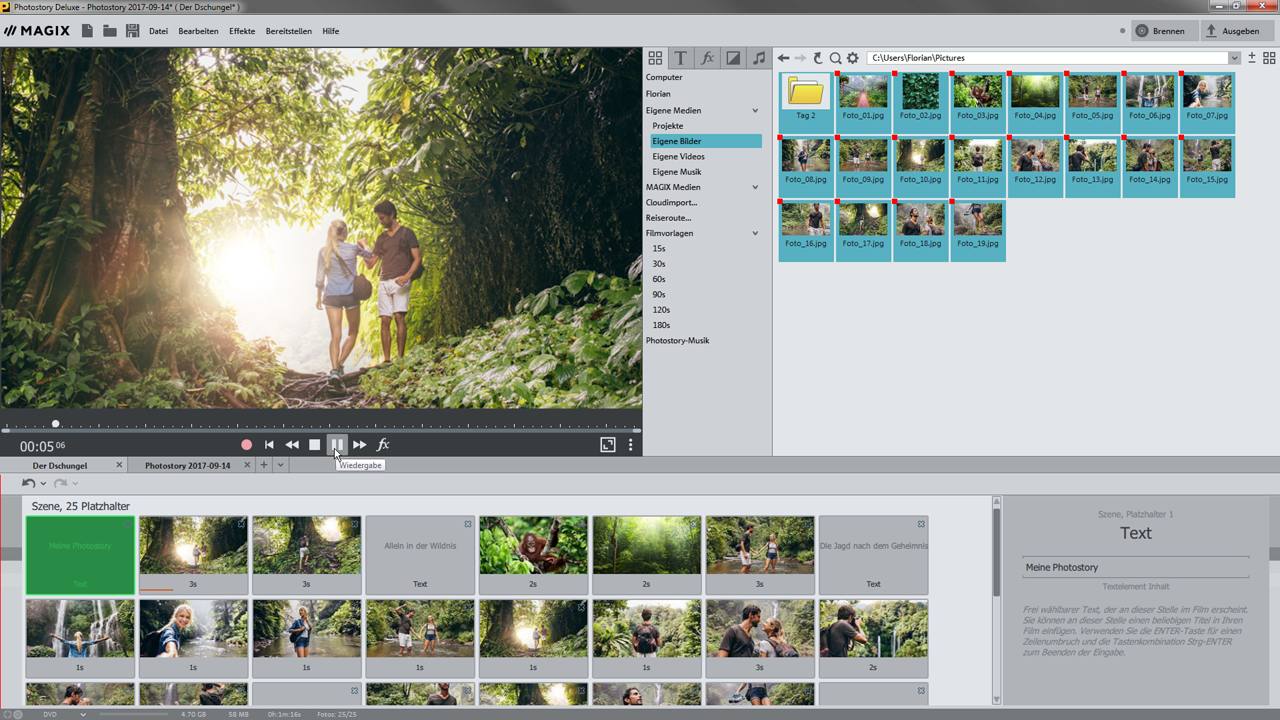Open the Hilfe menu
Viewport: 1280px width, 720px height.
pos(330,31)
